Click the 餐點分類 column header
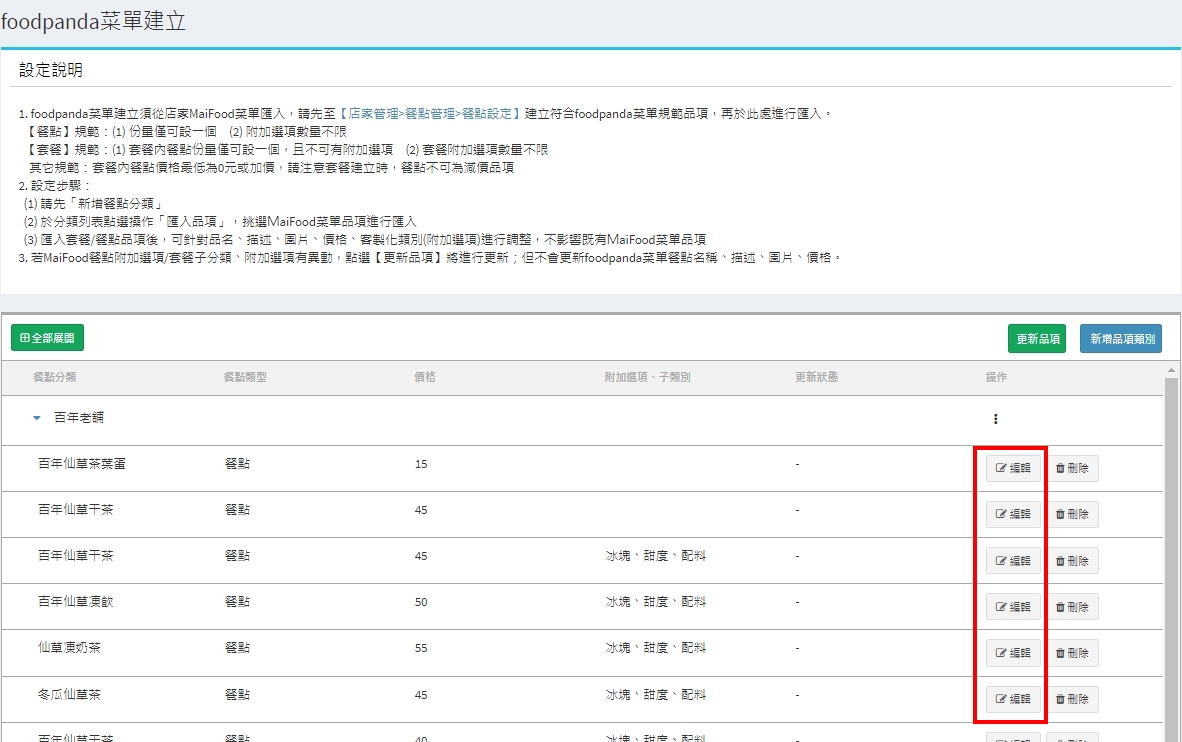This screenshot has height=742, width=1182. pyautogui.click(x=55, y=378)
